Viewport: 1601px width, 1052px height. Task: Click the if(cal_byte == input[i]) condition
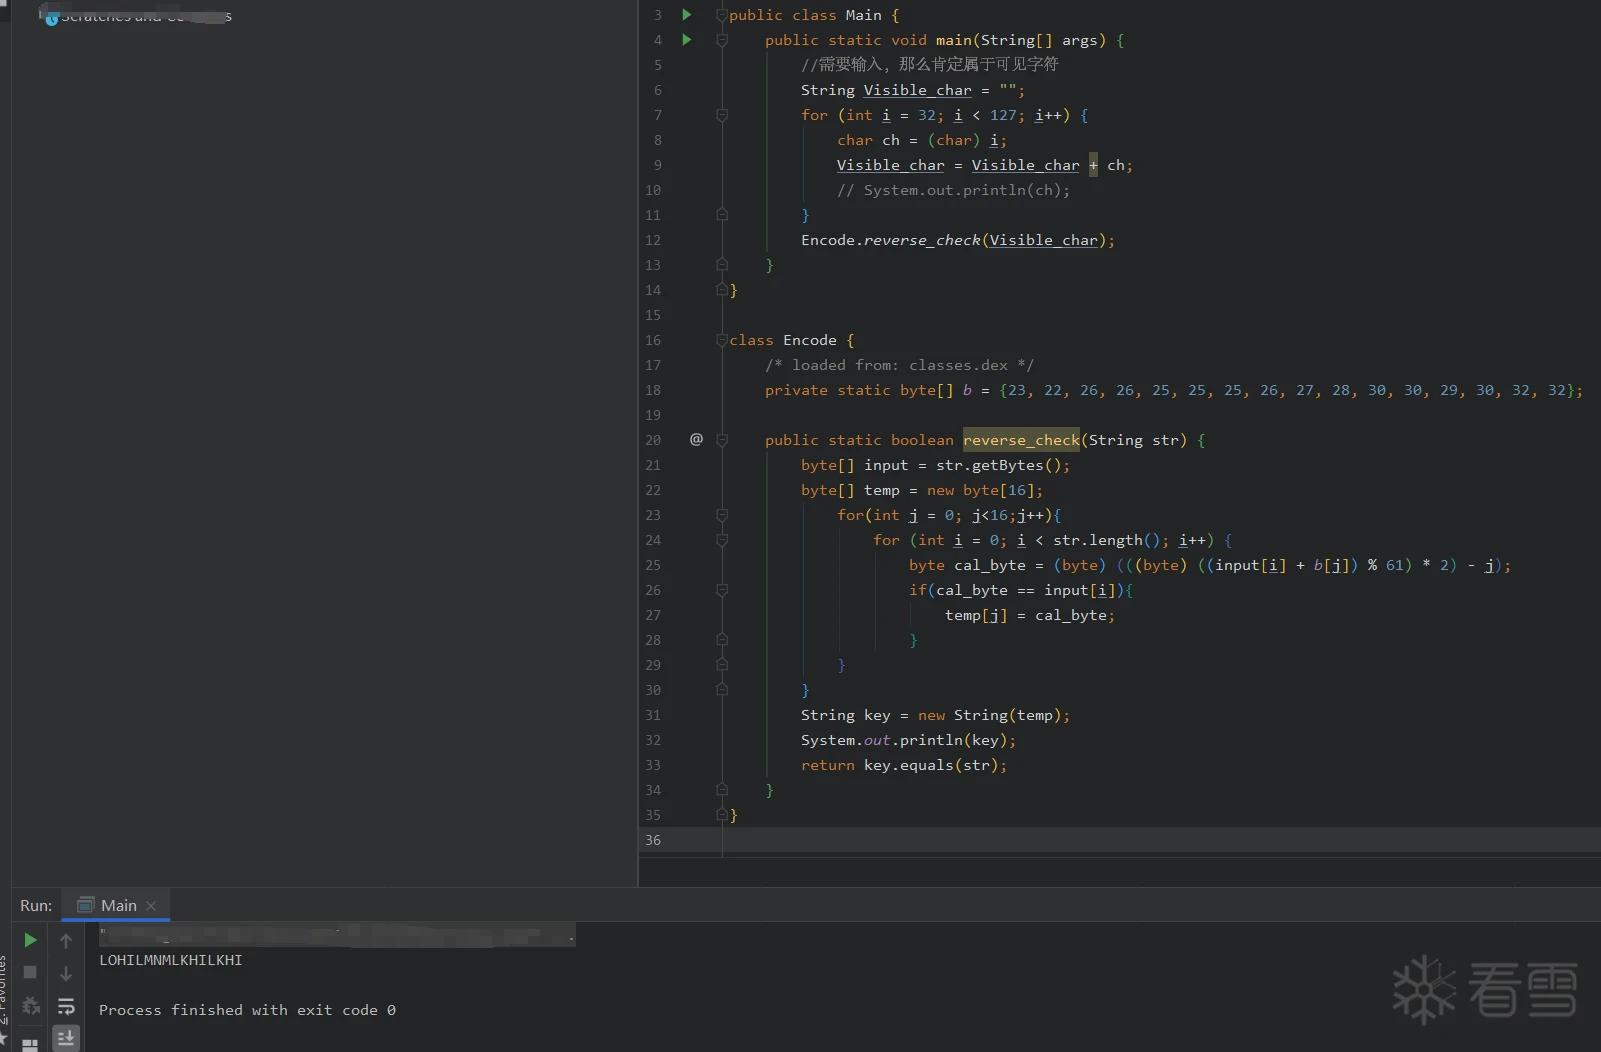[1021, 590]
